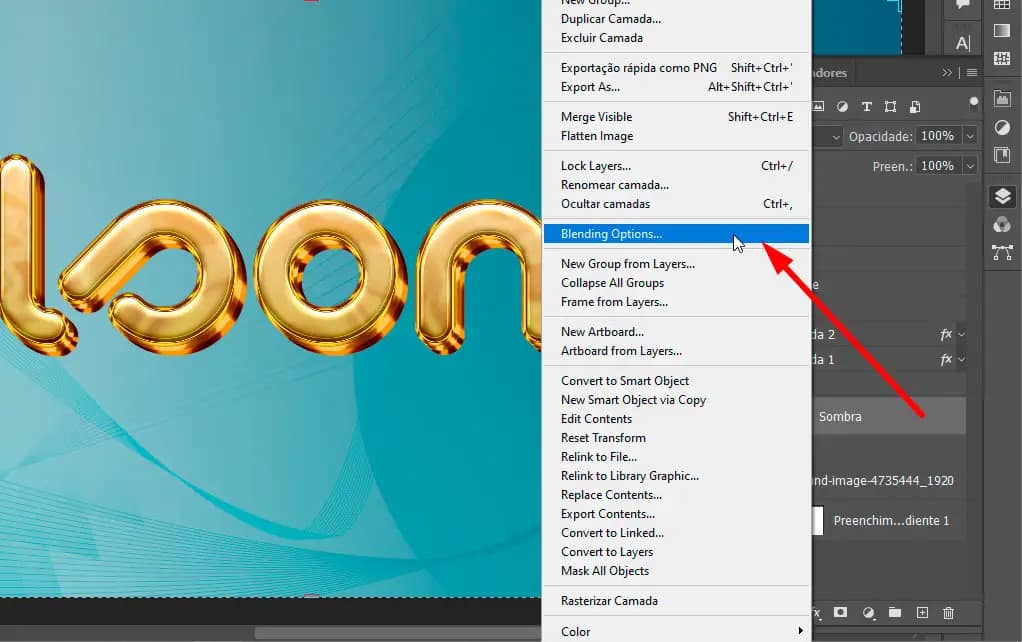Image resolution: width=1022 pixels, height=642 pixels.
Task: Add a layer mask icon
Action: (841, 612)
